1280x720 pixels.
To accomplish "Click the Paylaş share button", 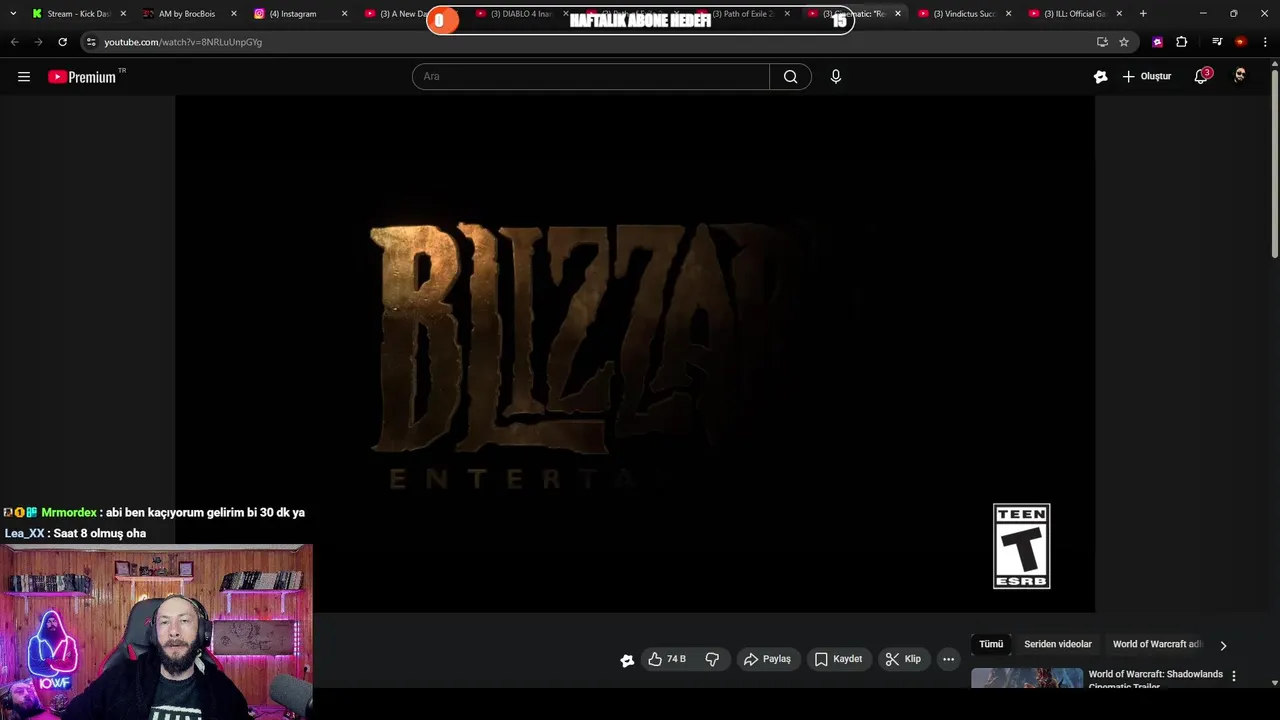I will pyautogui.click(x=767, y=659).
